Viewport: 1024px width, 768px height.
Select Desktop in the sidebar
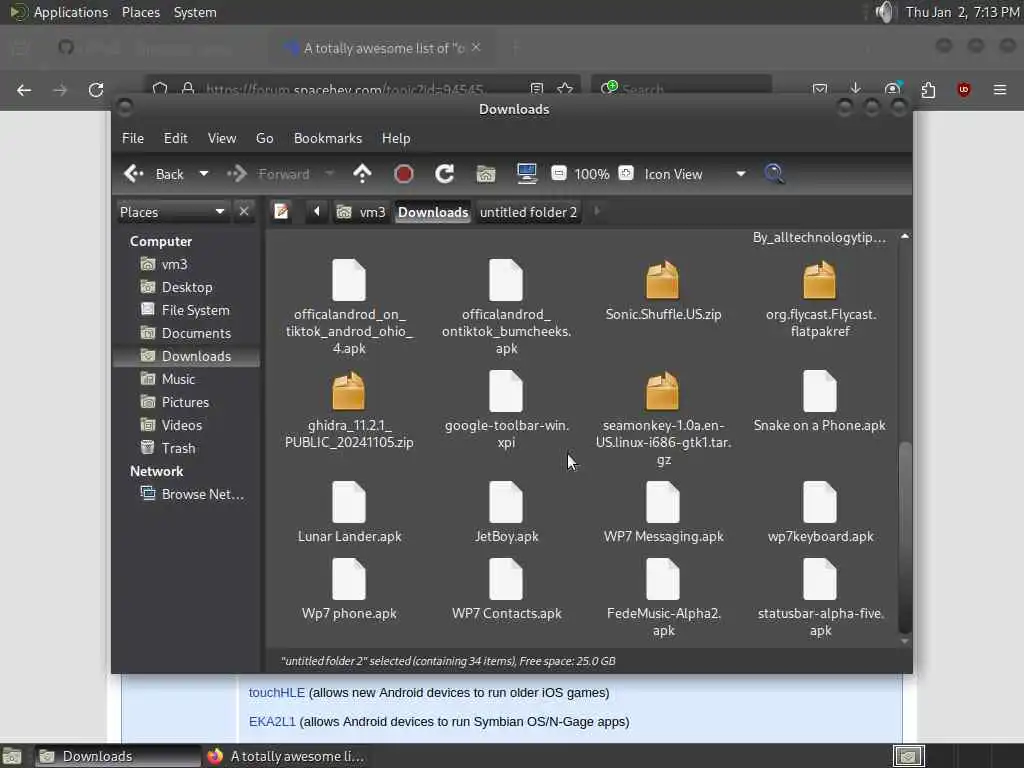tap(187, 287)
